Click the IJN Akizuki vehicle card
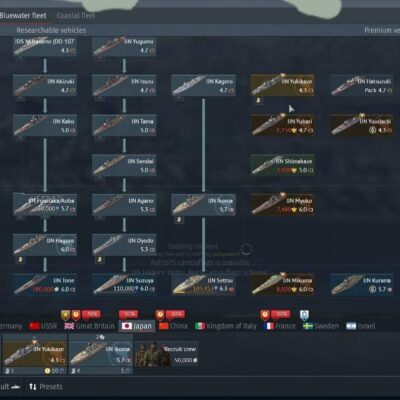The width and height of the screenshot is (400, 400). [45, 86]
